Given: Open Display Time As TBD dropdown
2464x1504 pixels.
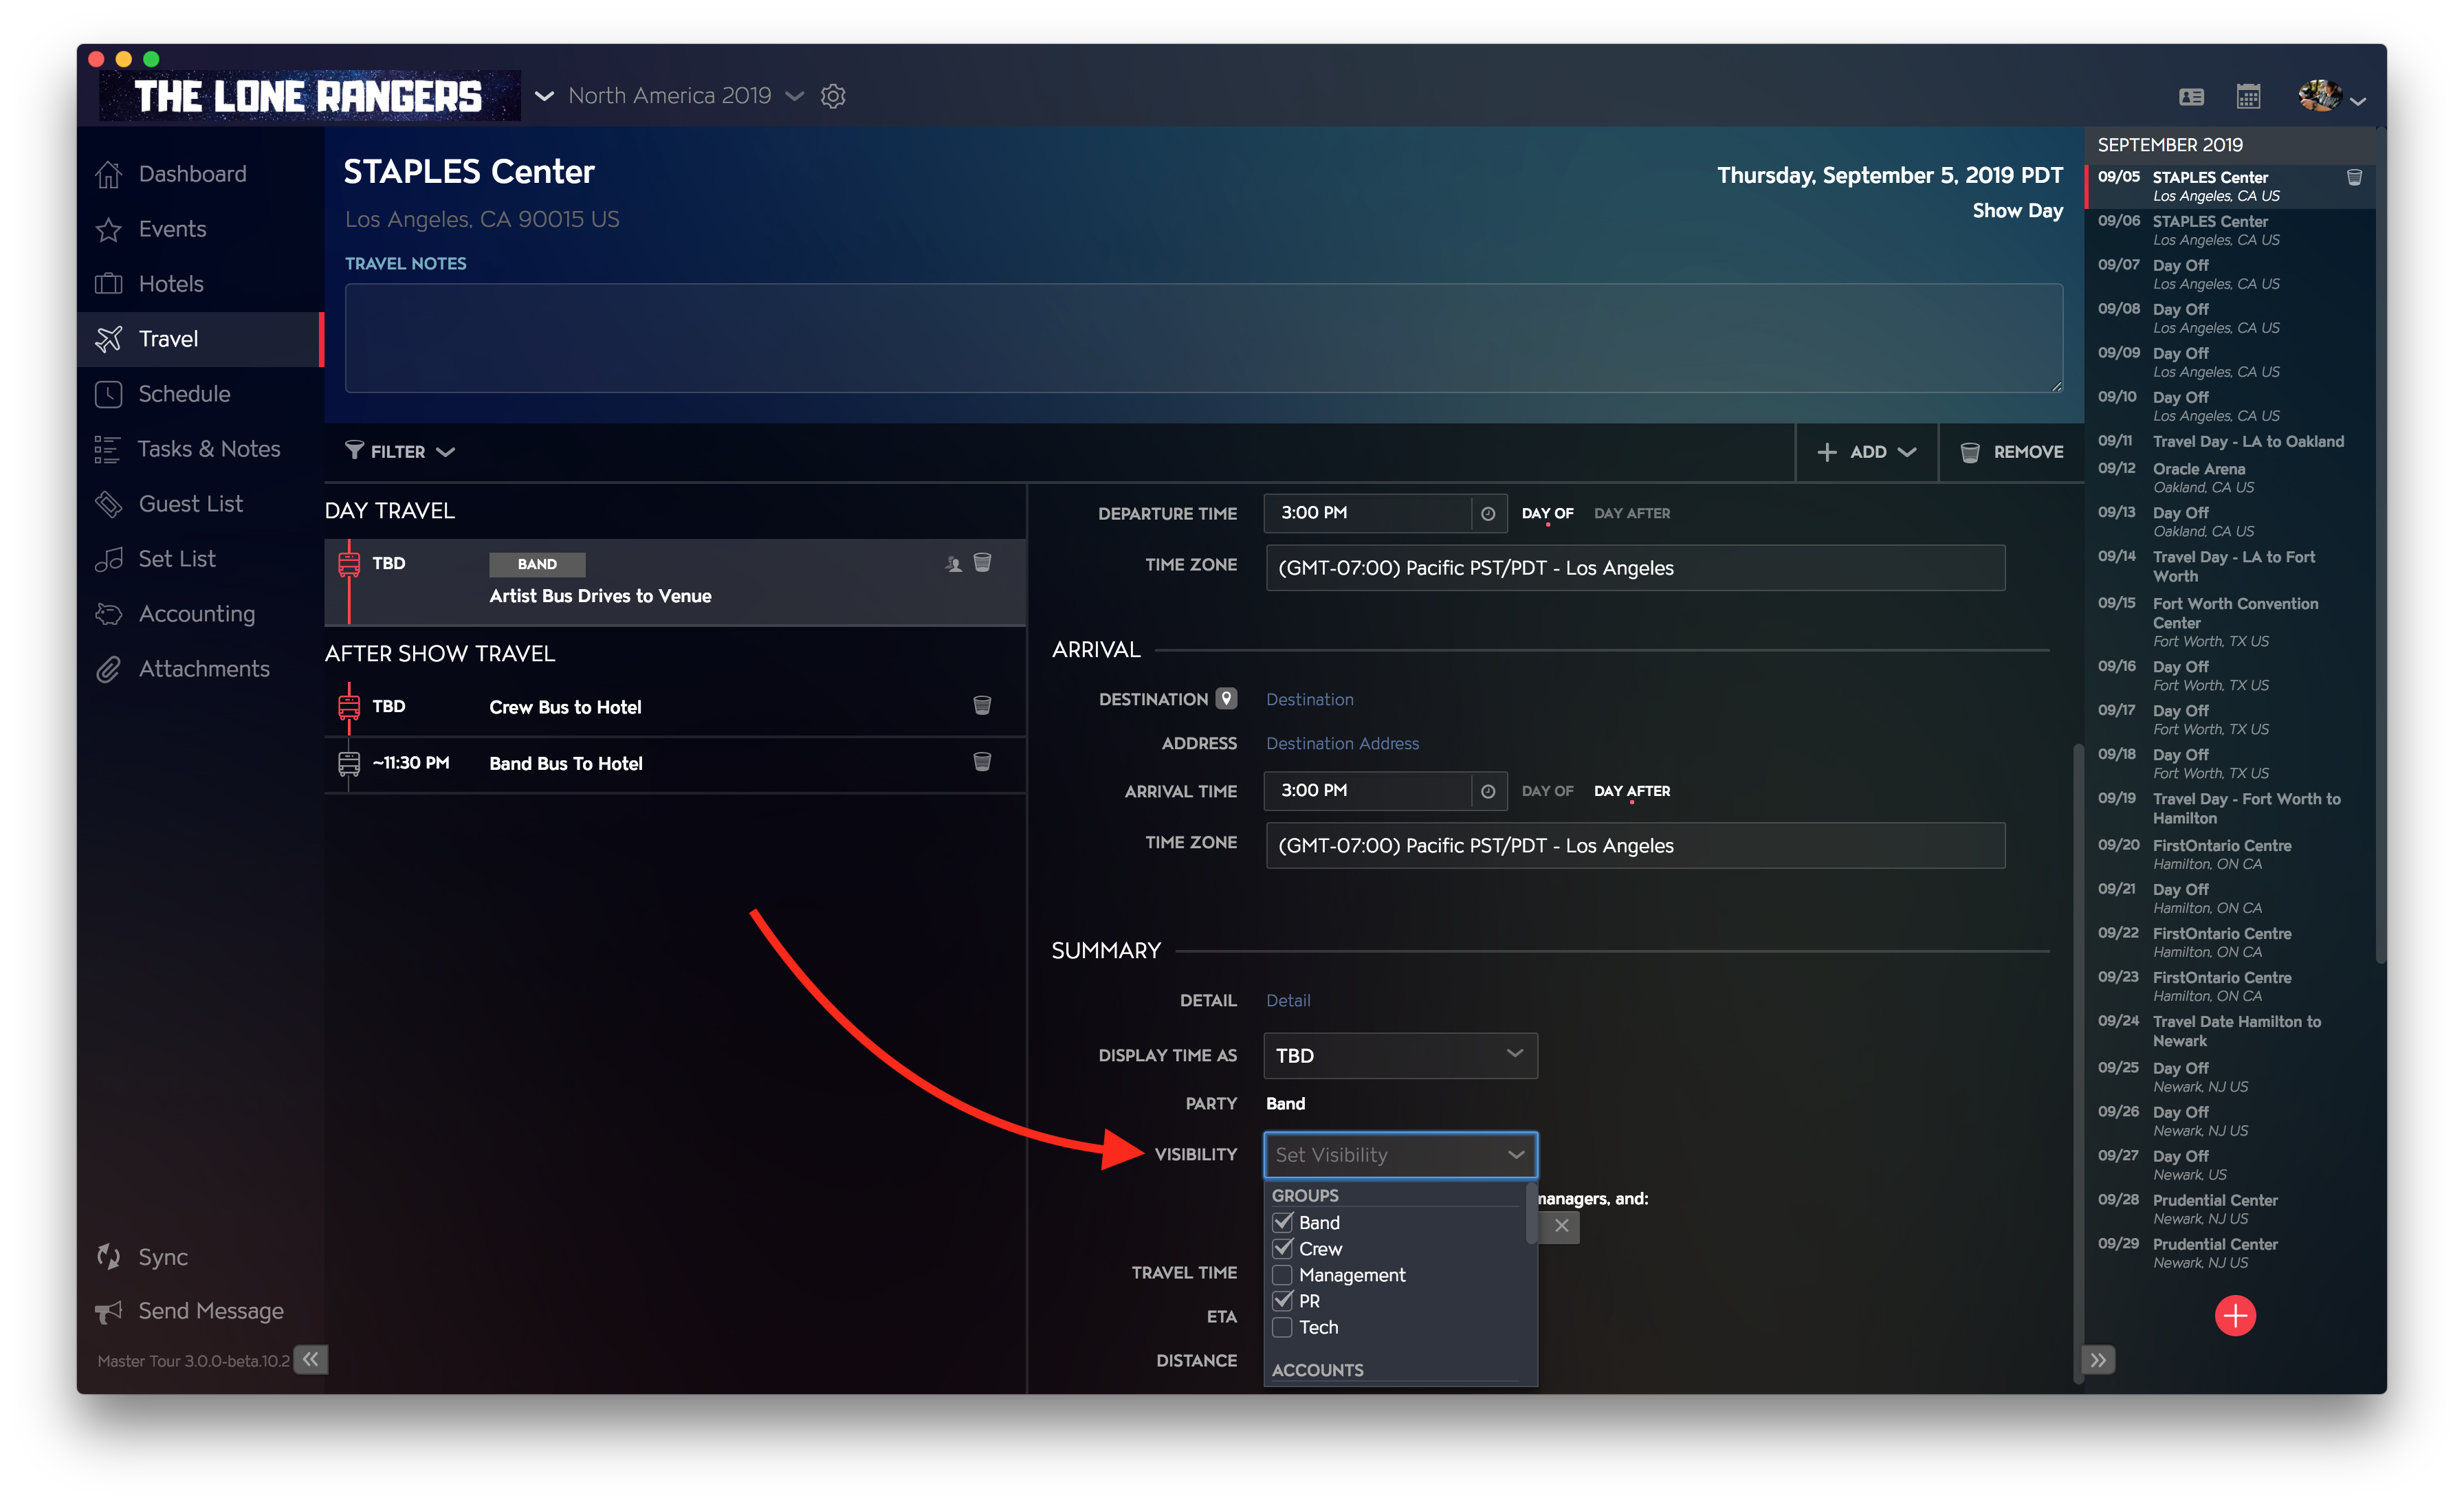Looking at the screenshot, I should click(1400, 1055).
